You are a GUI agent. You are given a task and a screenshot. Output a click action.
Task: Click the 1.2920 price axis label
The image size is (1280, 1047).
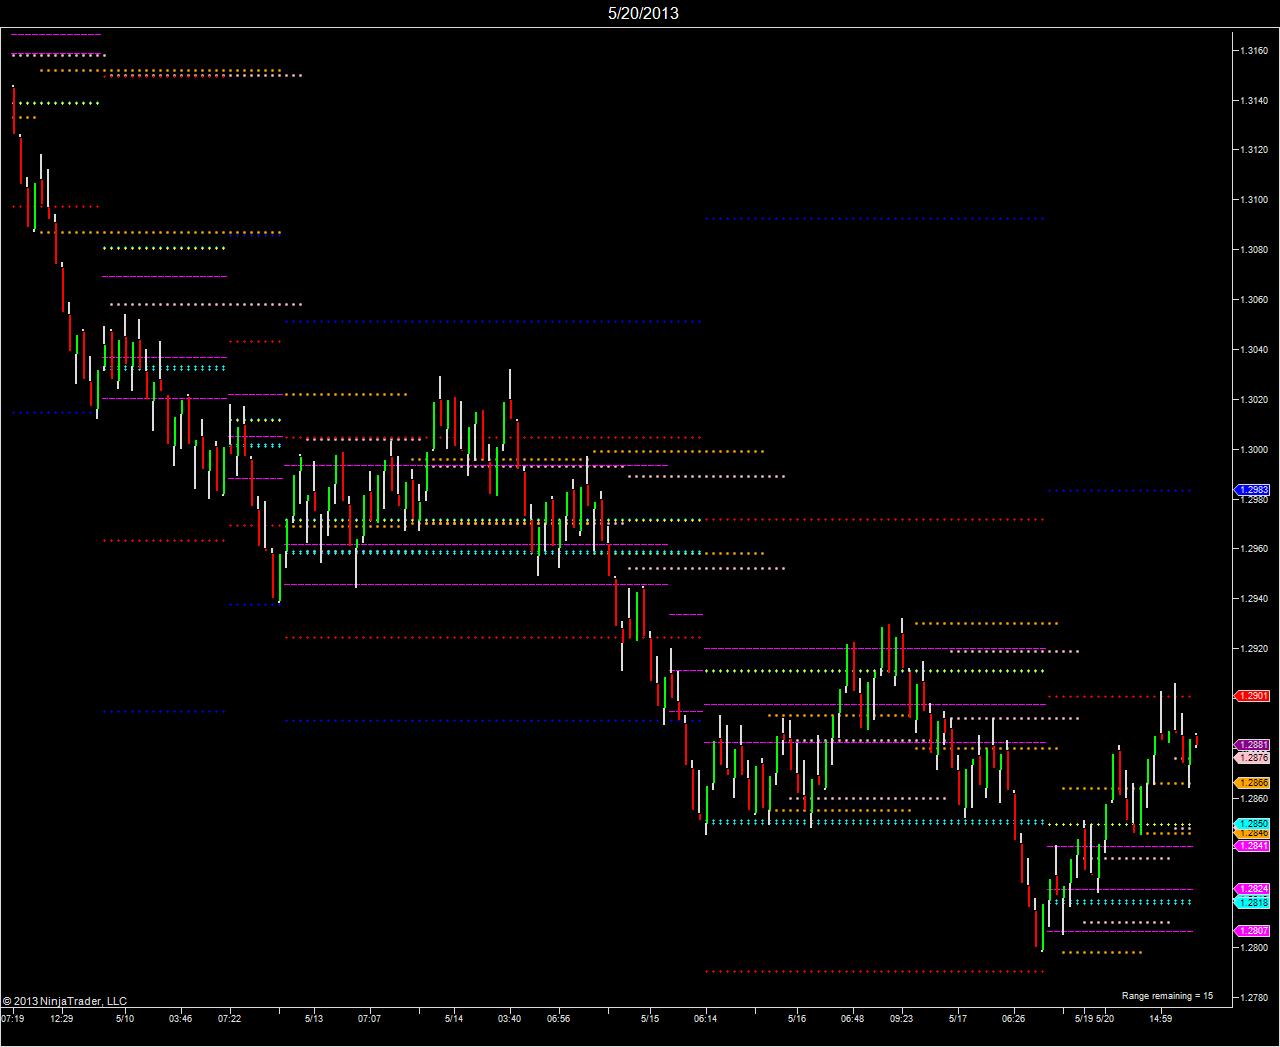1254,649
